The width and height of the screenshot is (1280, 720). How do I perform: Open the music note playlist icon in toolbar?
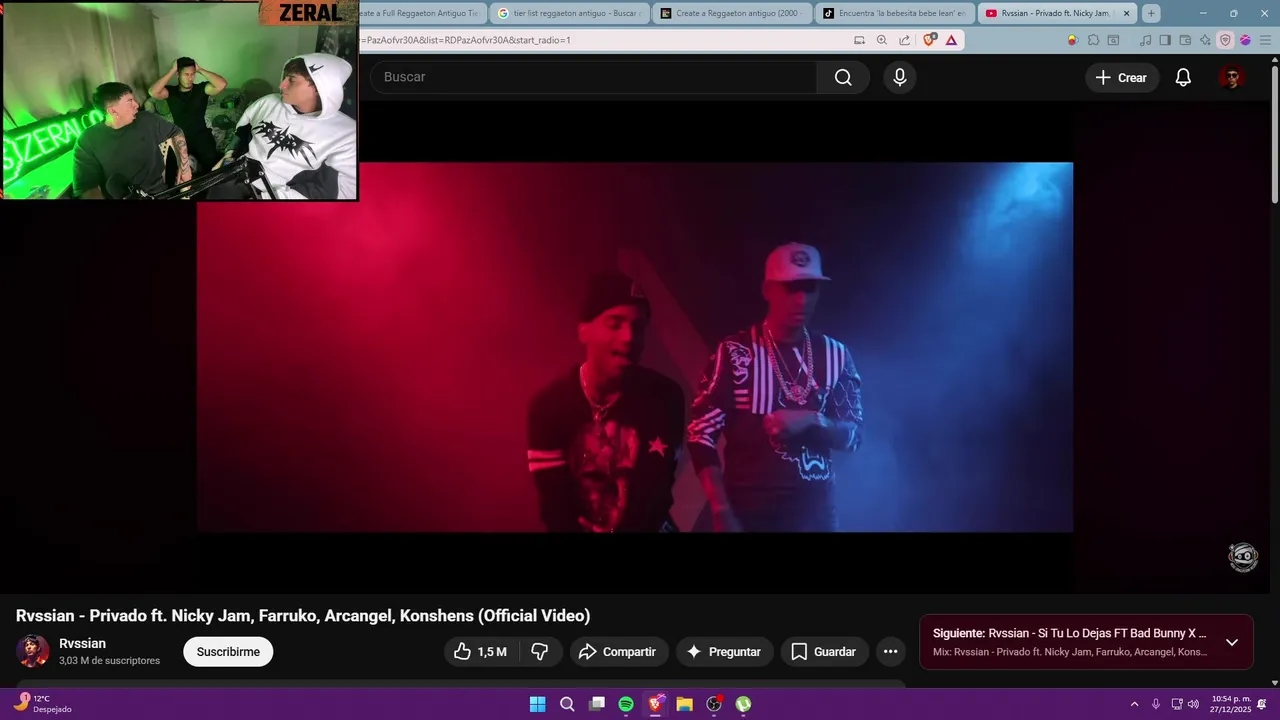pos(1145,40)
